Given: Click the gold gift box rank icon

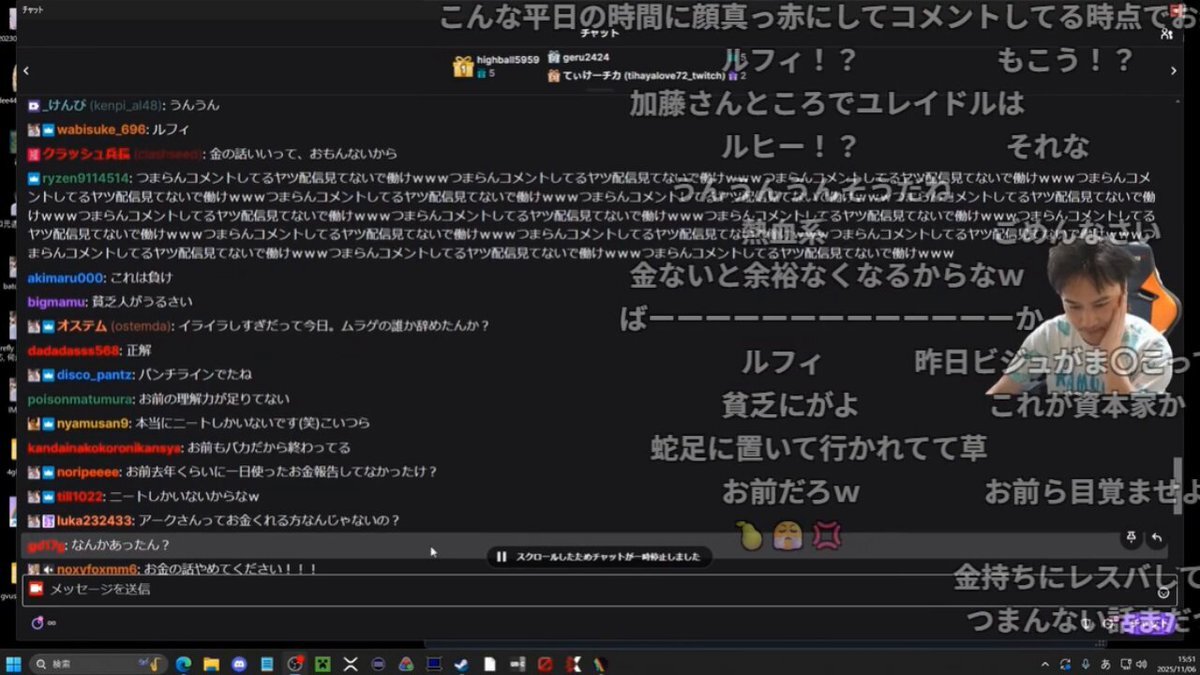Looking at the screenshot, I should (x=462, y=67).
